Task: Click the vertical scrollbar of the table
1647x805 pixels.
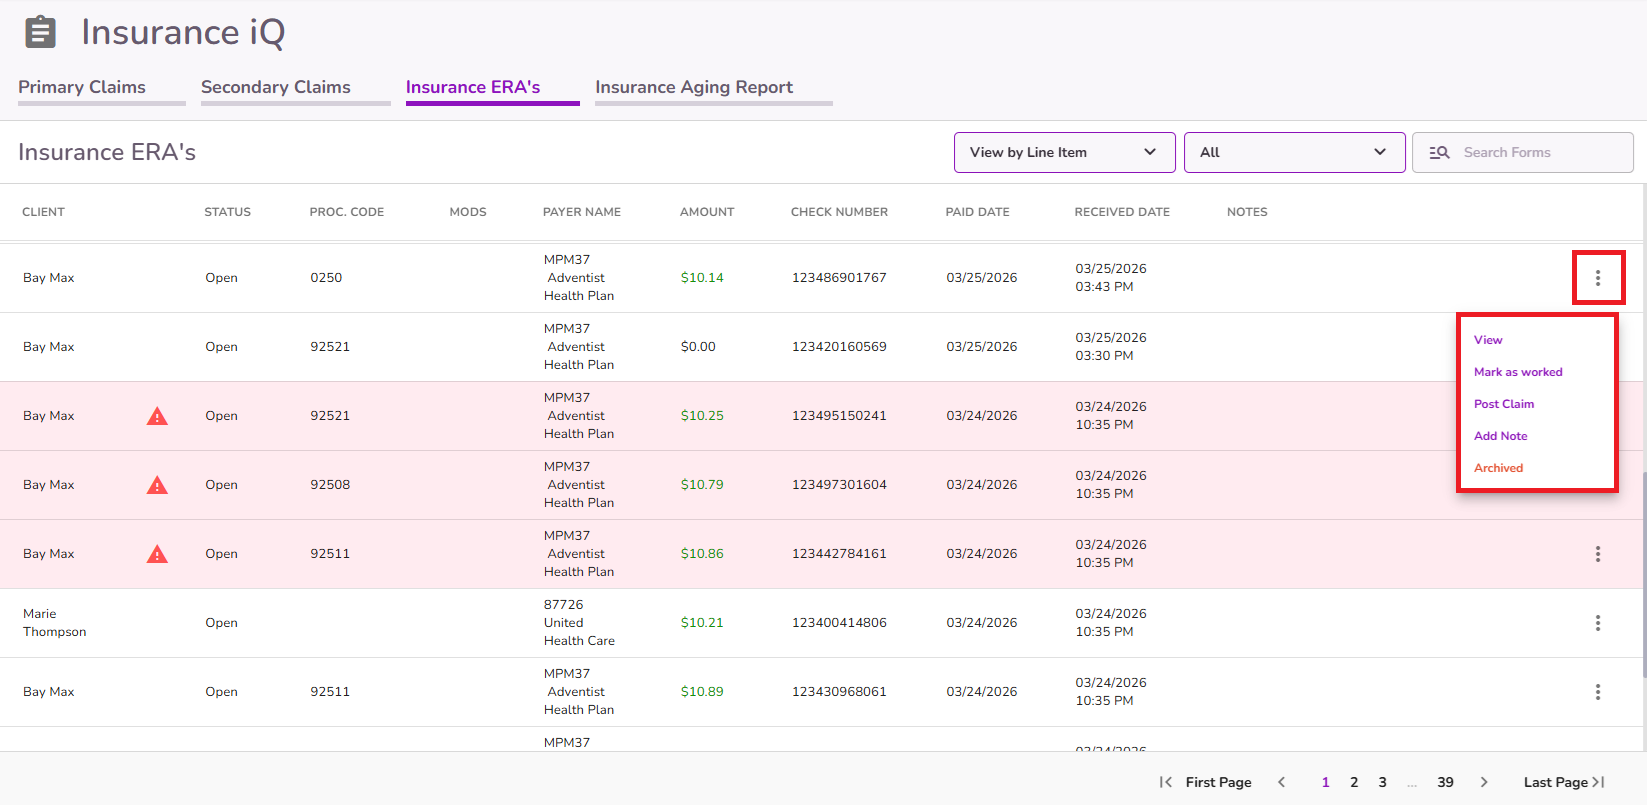Action: [x=1643, y=575]
